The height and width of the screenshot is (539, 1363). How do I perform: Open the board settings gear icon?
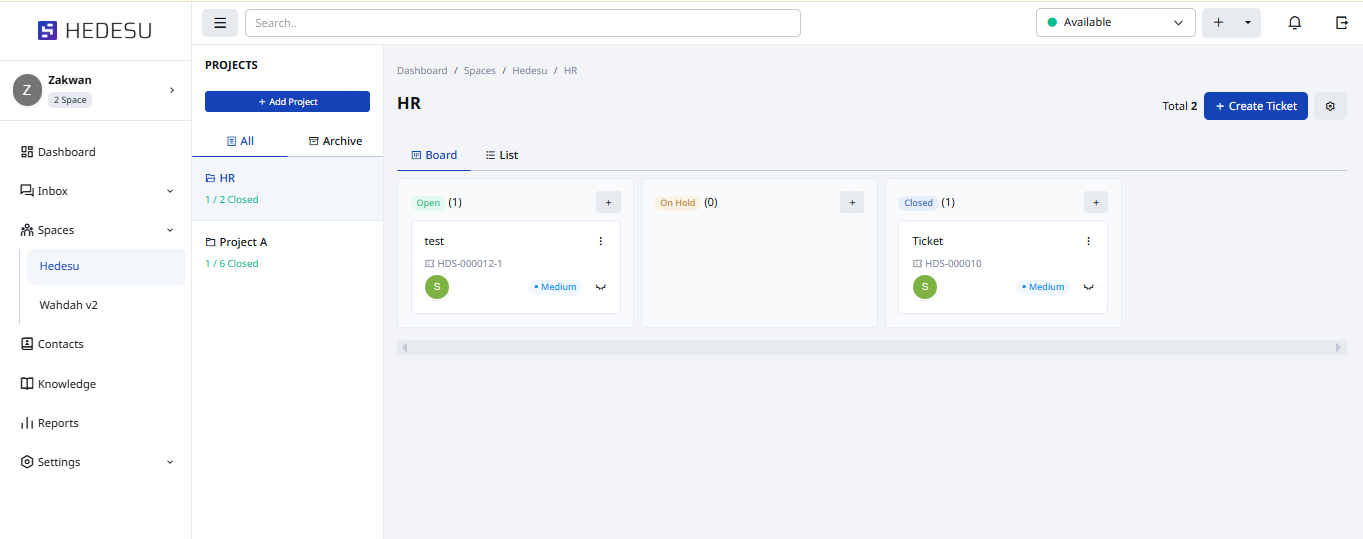pos(1330,106)
